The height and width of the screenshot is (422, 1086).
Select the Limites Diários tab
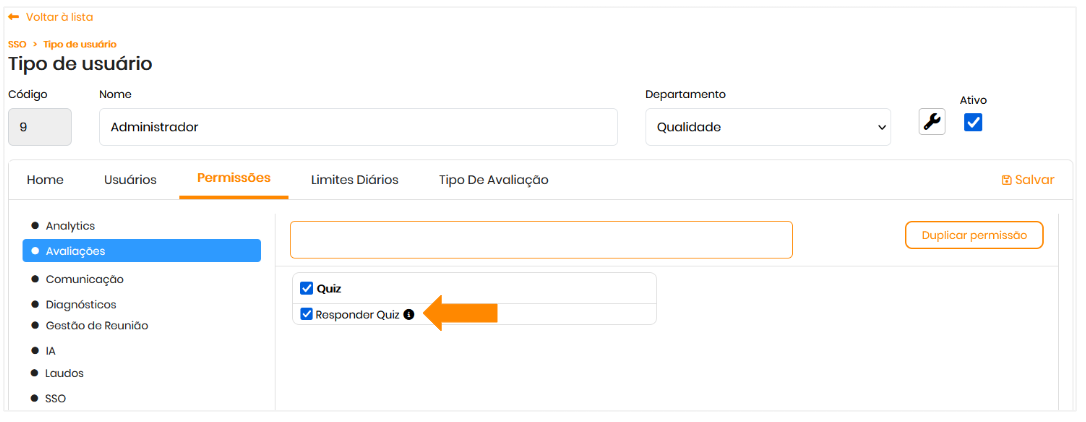[x=354, y=180]
